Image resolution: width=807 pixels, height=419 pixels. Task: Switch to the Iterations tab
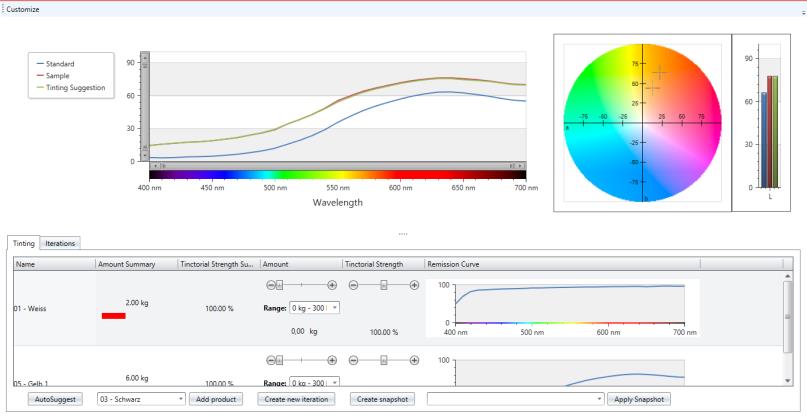(61, 243)
